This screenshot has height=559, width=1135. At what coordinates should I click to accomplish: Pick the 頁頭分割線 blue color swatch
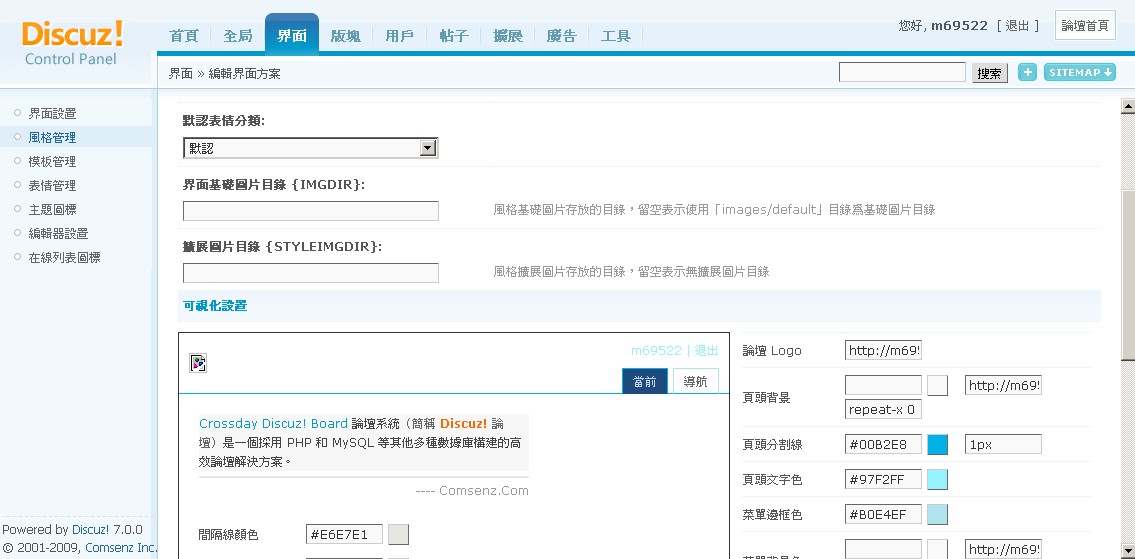pyautogui.click(x=937, y=445)
